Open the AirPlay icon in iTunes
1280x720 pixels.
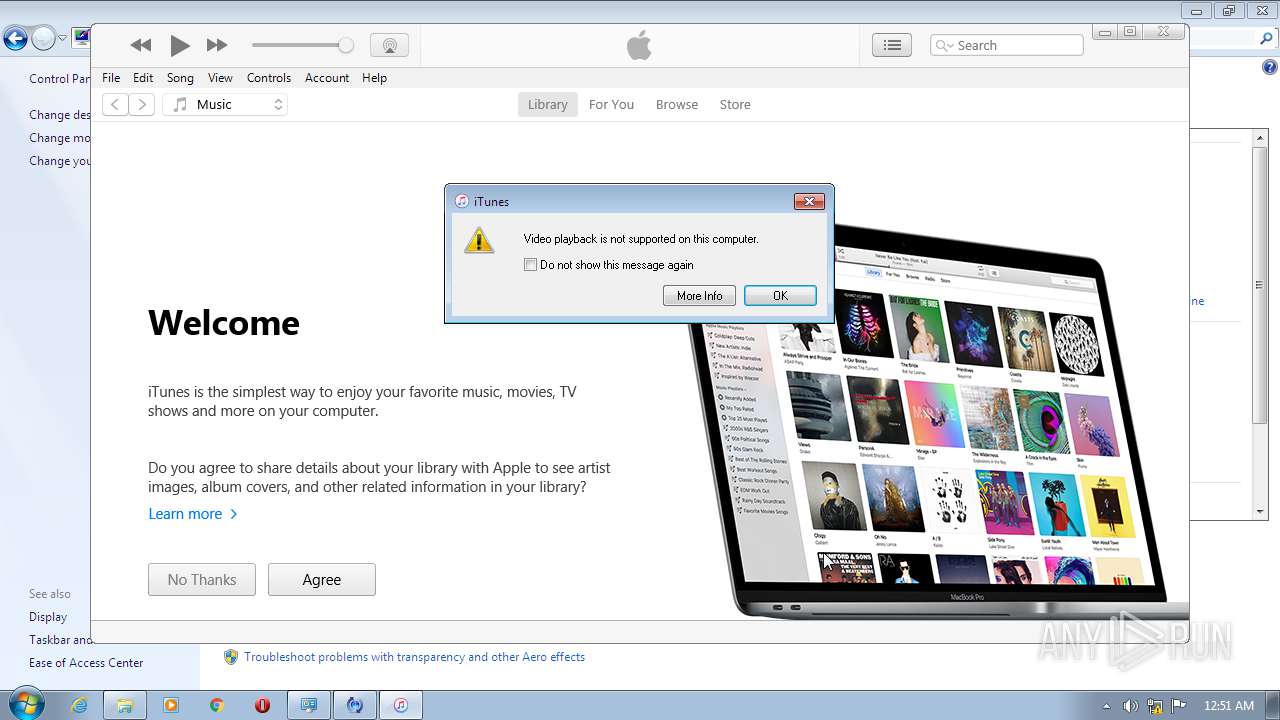tap(389, 45)
